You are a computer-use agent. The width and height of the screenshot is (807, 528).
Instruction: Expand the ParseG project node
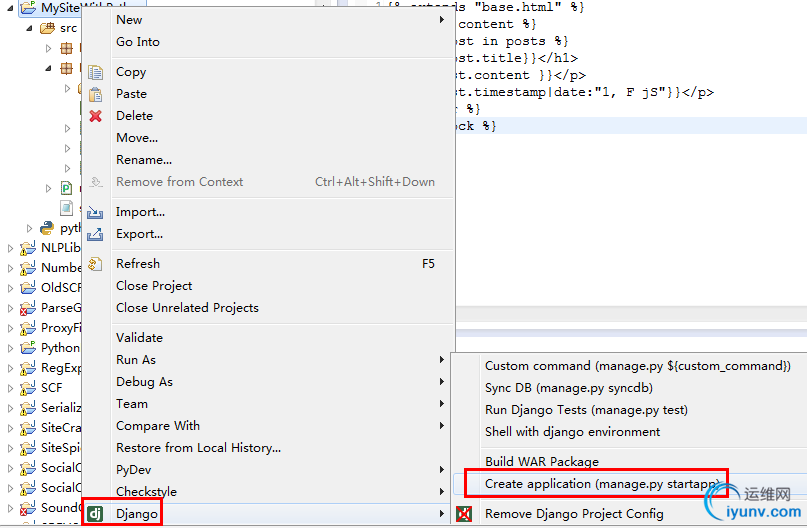(x=10, y=308)
